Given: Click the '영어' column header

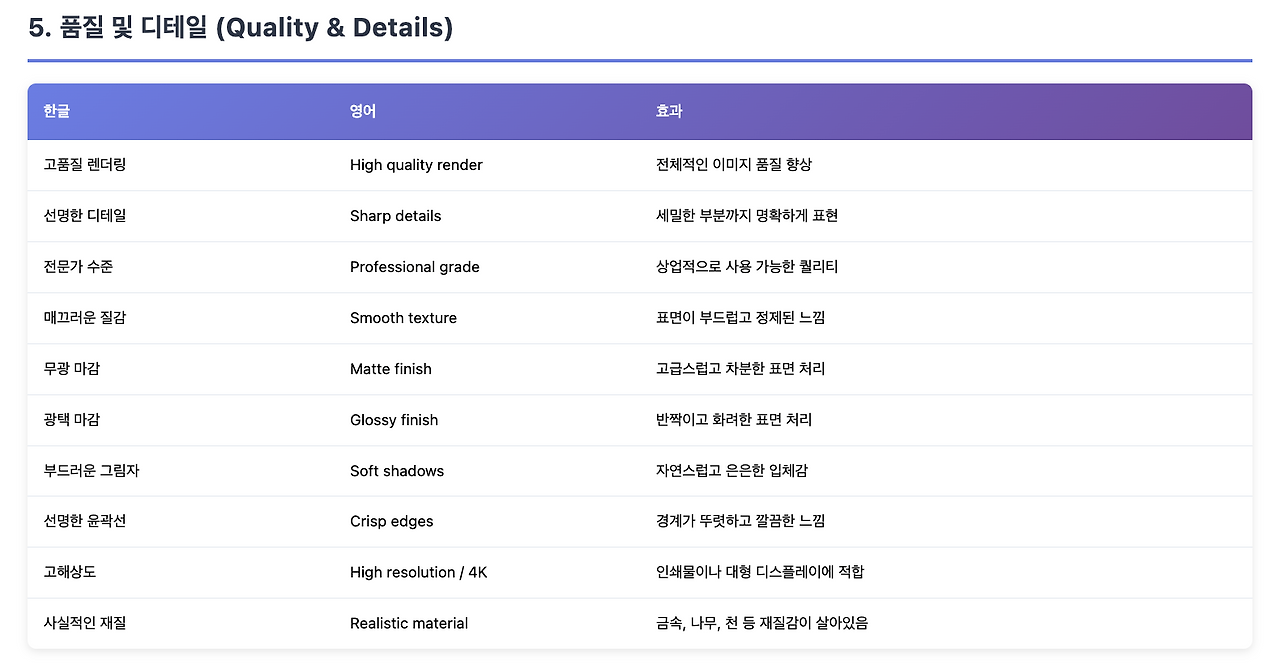Looking at the screenshot, I should tap(363, 111).
